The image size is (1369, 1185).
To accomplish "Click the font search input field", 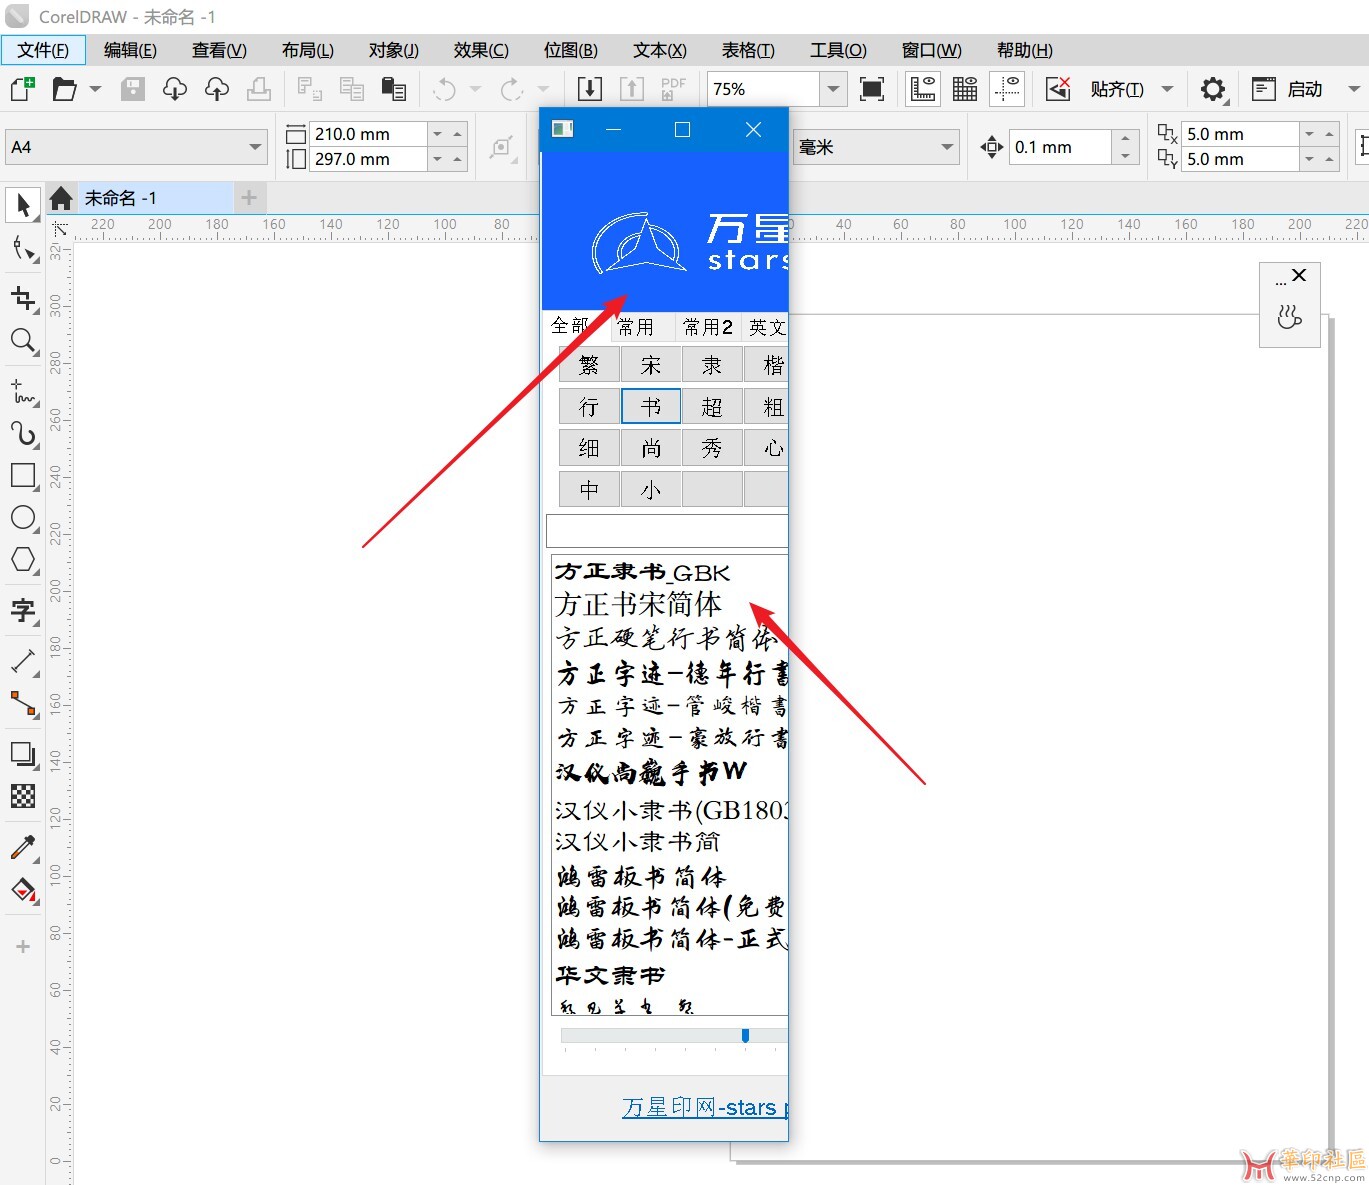I will click(667, 531).
